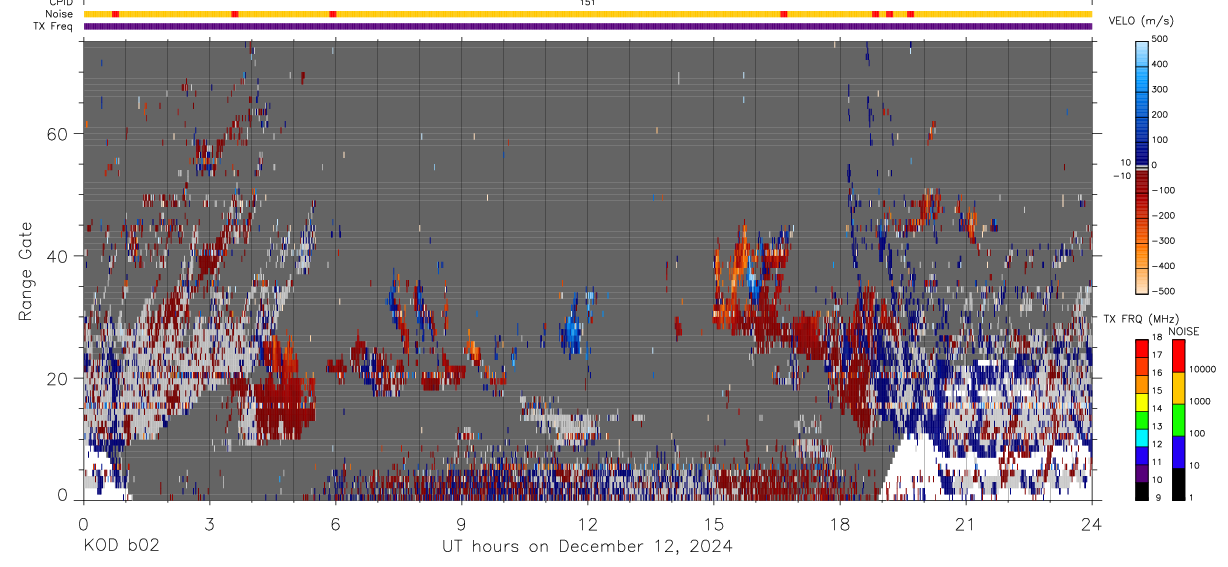
Task: Click the '10000' tick on noise legend
Action: 1203,369
